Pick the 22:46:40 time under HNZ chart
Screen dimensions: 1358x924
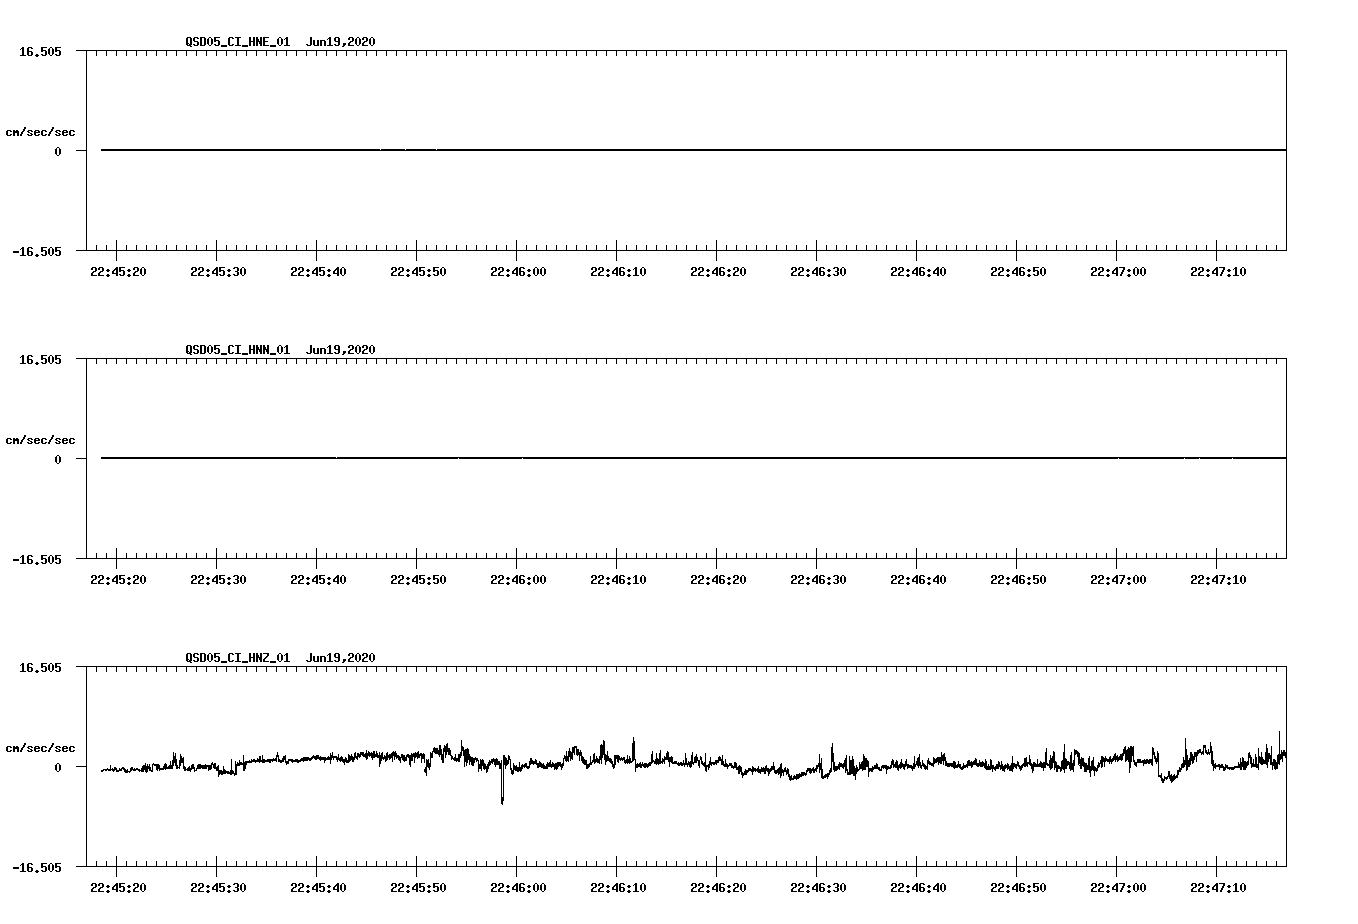[918, 888]
